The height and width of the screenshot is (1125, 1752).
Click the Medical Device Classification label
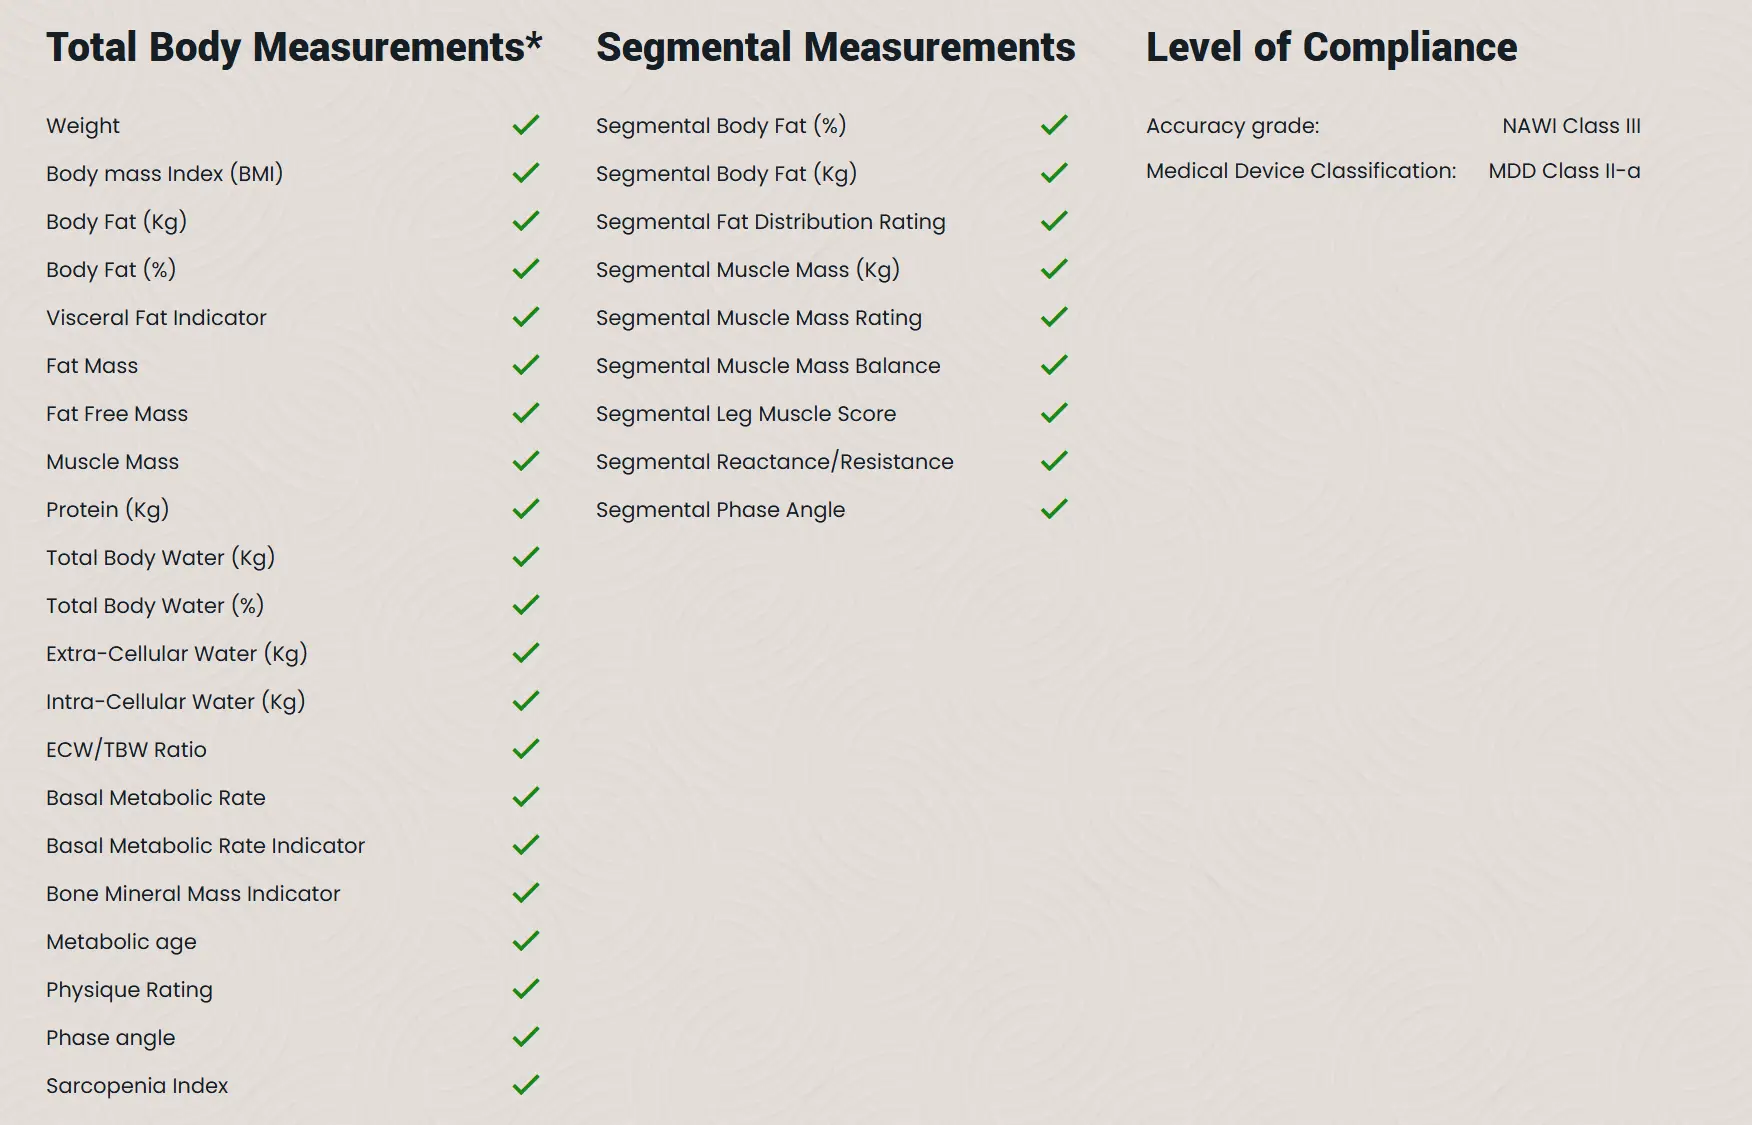(1301, 171)
